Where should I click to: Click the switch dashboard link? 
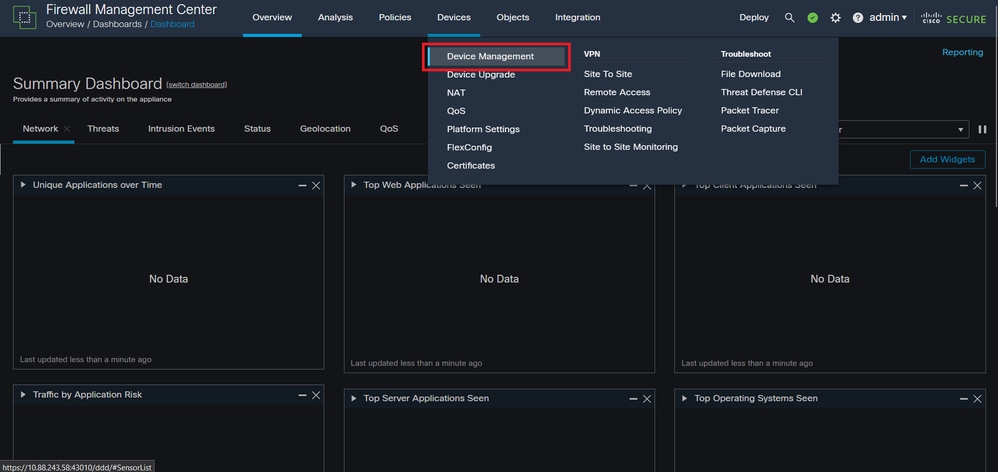click(196, 85)
